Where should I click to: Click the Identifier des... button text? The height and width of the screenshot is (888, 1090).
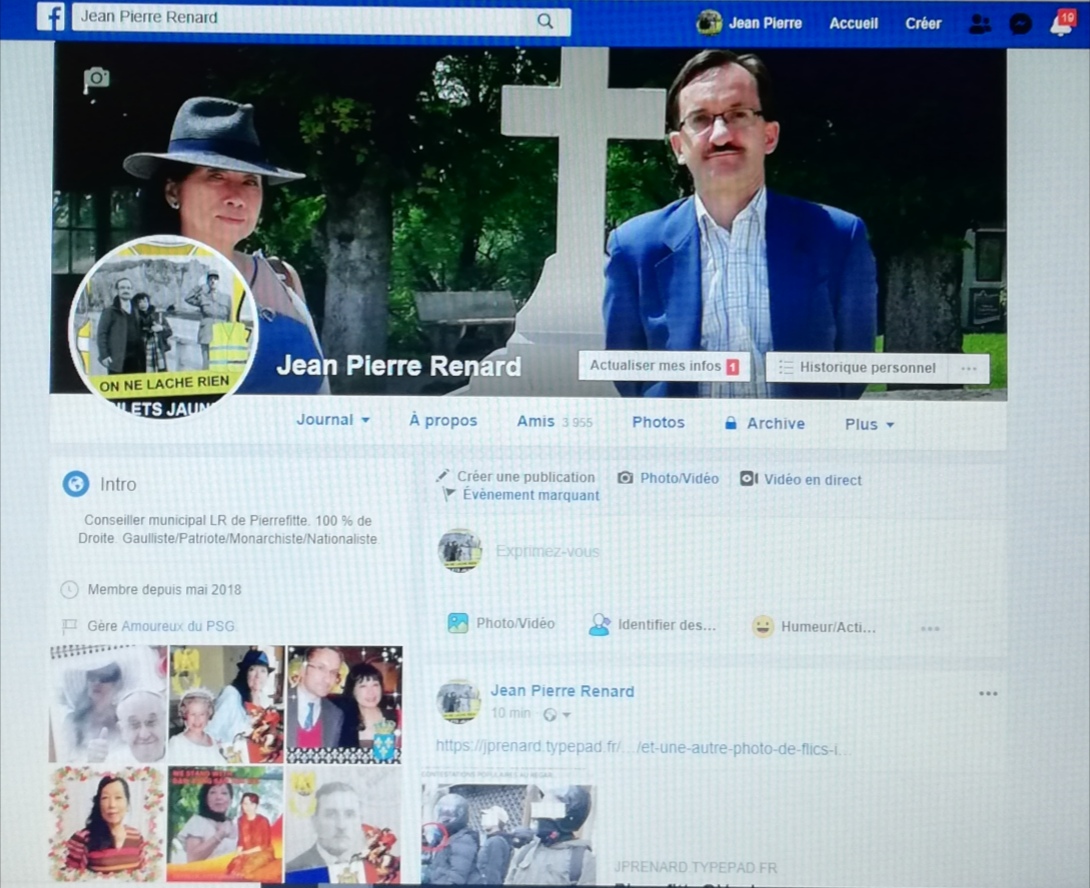(x=667, y=624)
